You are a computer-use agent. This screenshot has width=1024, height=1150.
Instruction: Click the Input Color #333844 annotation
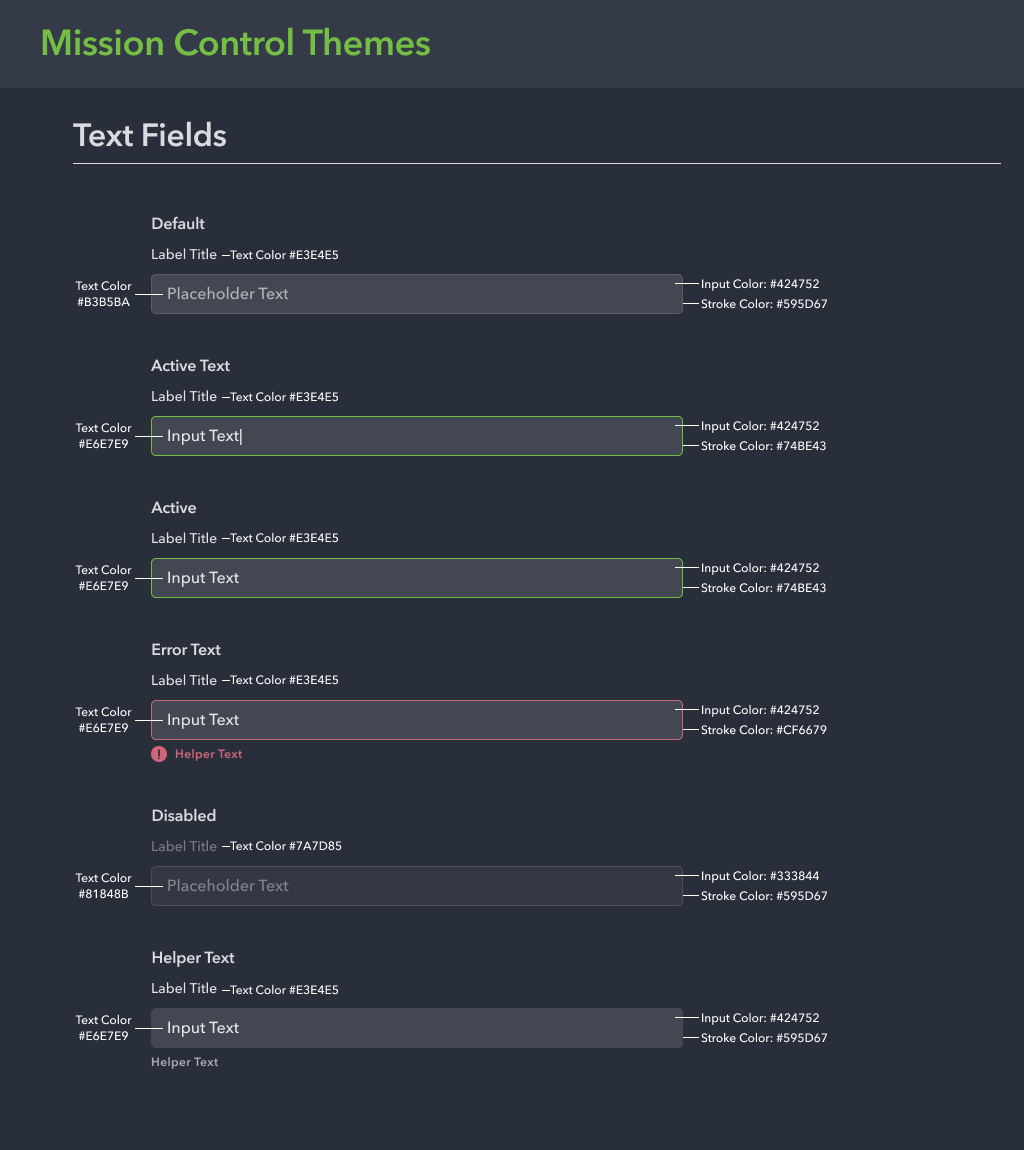point(760,876)
